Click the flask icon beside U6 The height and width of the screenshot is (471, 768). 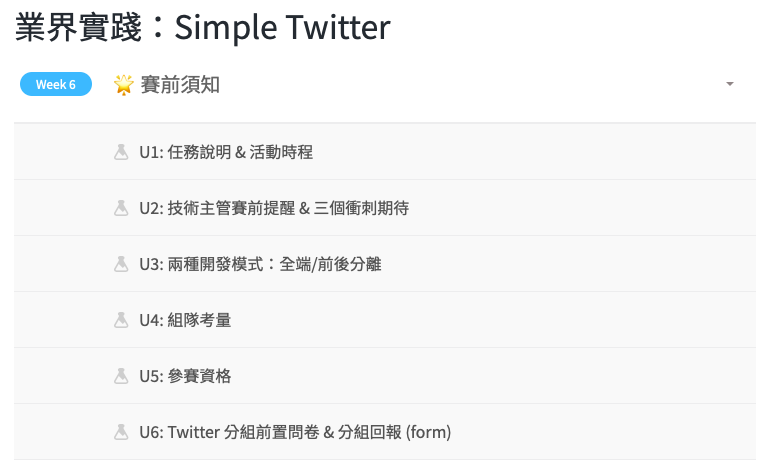[121, 432]
